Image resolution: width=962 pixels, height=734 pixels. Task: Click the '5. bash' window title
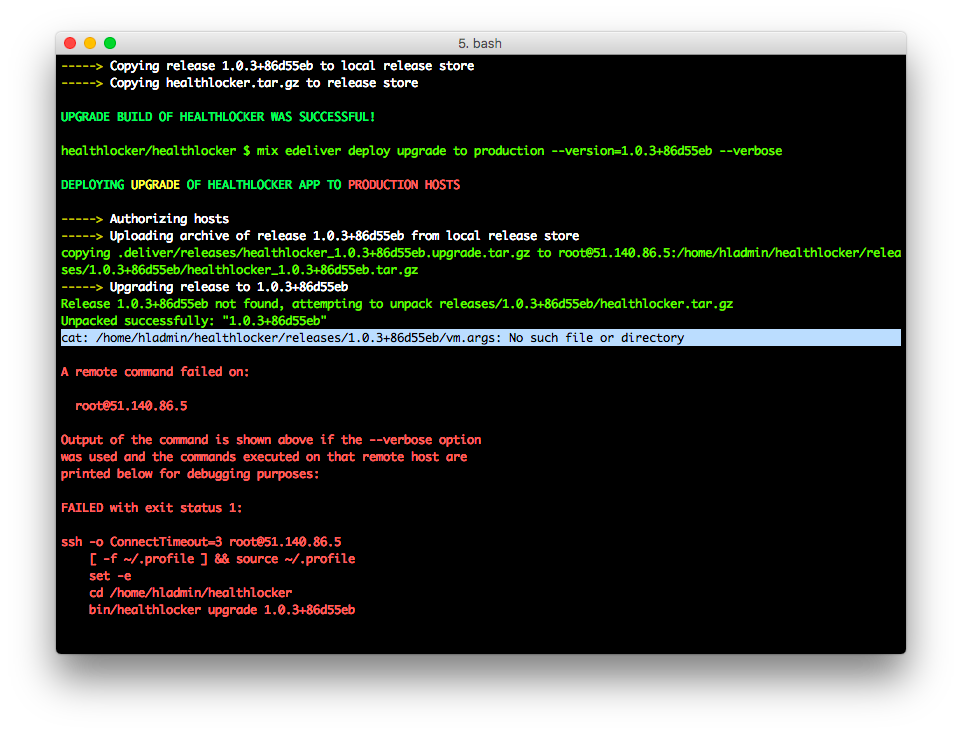point(480,44)
